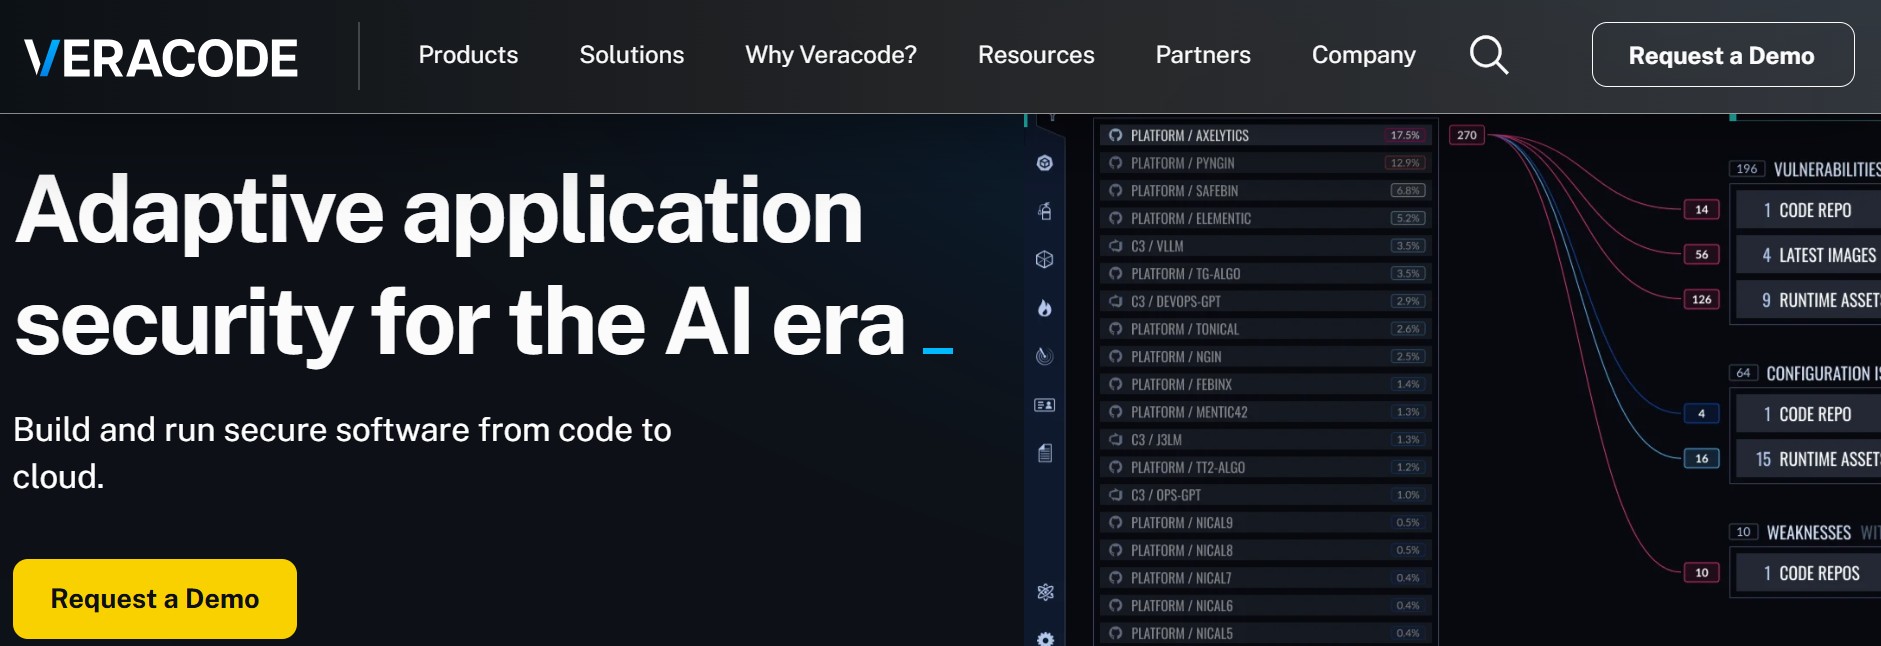Open the ID card icon in sidebar
This screenshot has height=646, width=1881.
click(1045, 405)
